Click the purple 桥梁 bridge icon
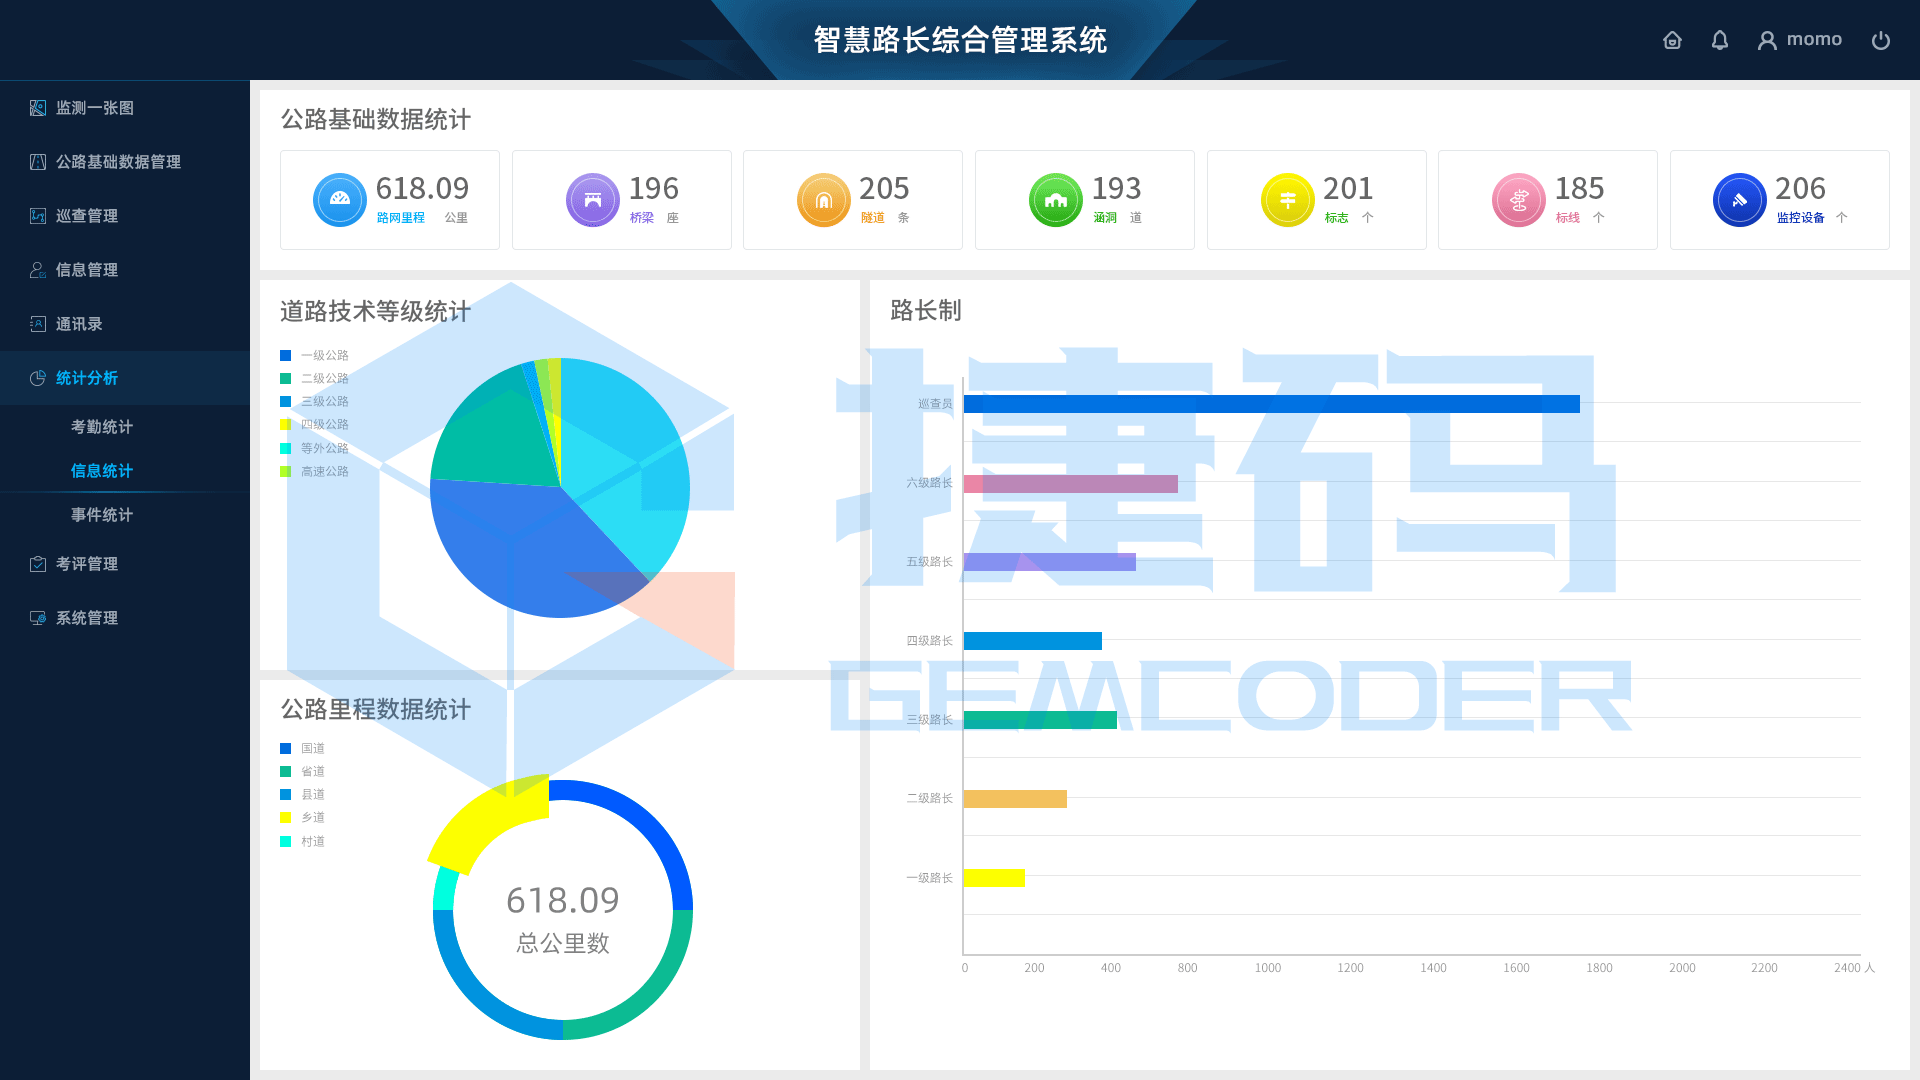This screenshot has height=1080, width=1920. 593,200
